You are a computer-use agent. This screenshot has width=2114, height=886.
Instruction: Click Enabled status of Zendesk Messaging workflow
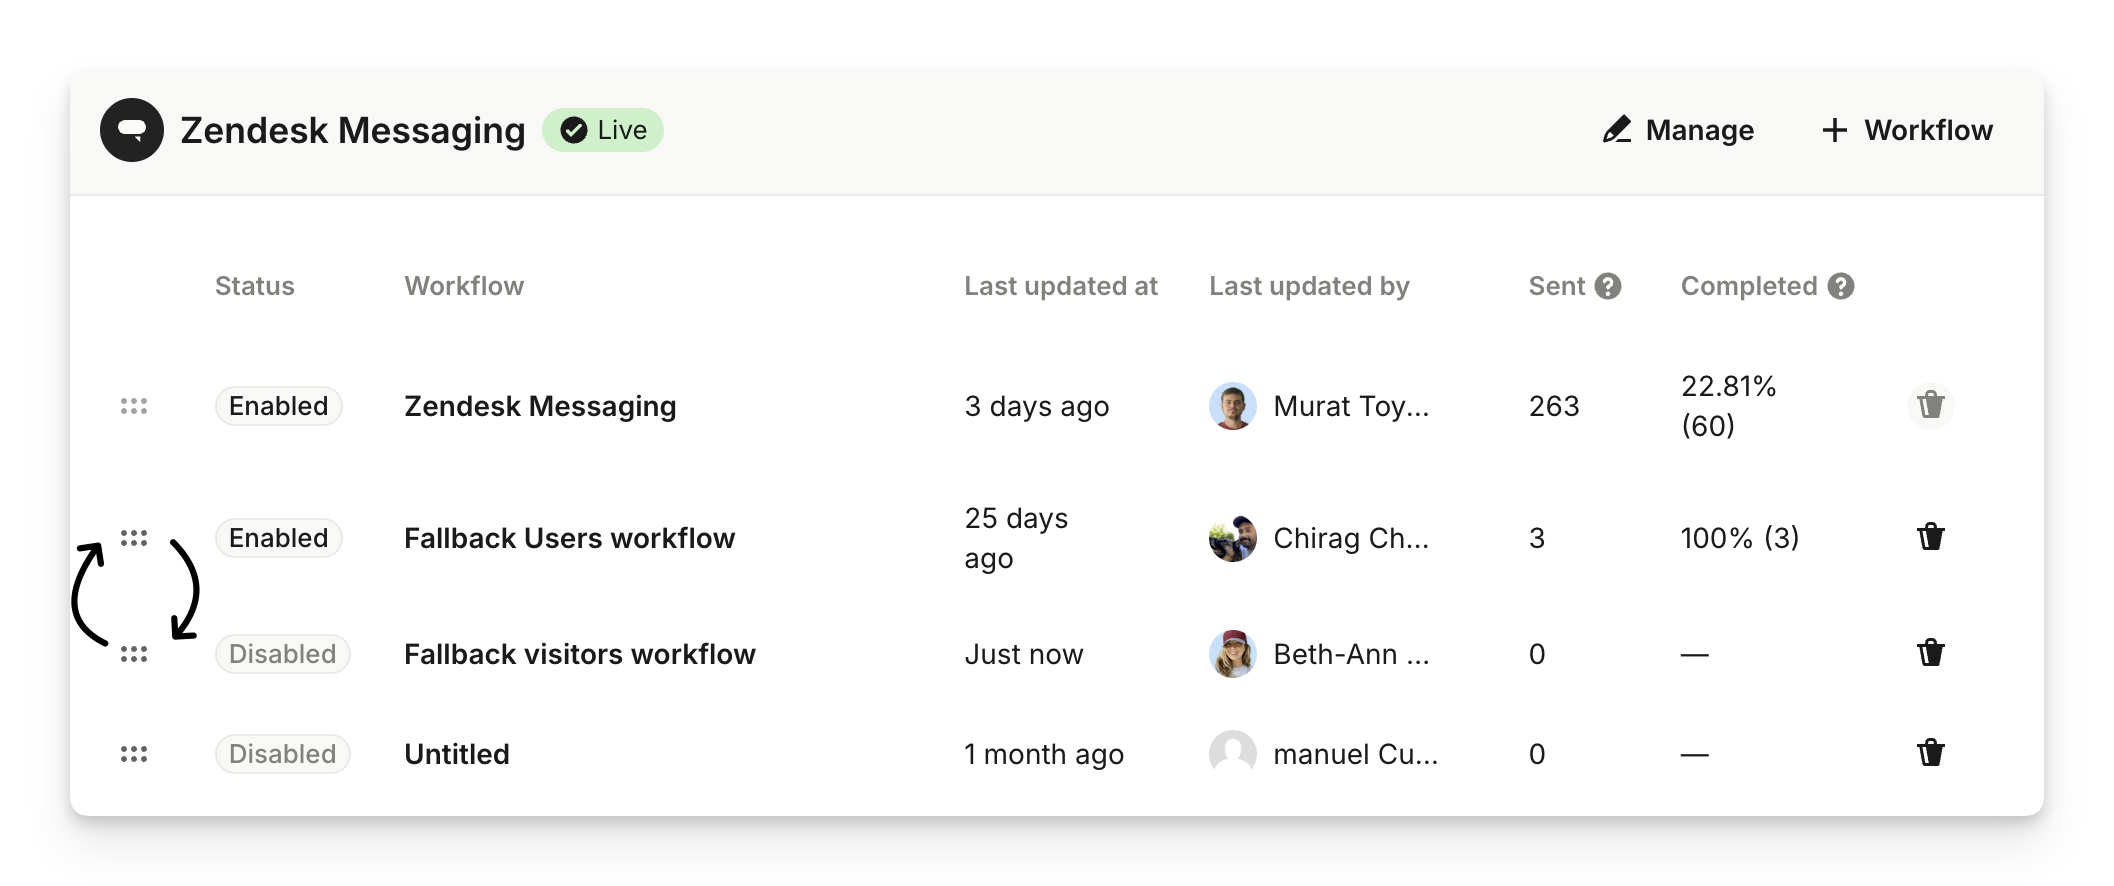pyautogui.click(x=279, y=406)
